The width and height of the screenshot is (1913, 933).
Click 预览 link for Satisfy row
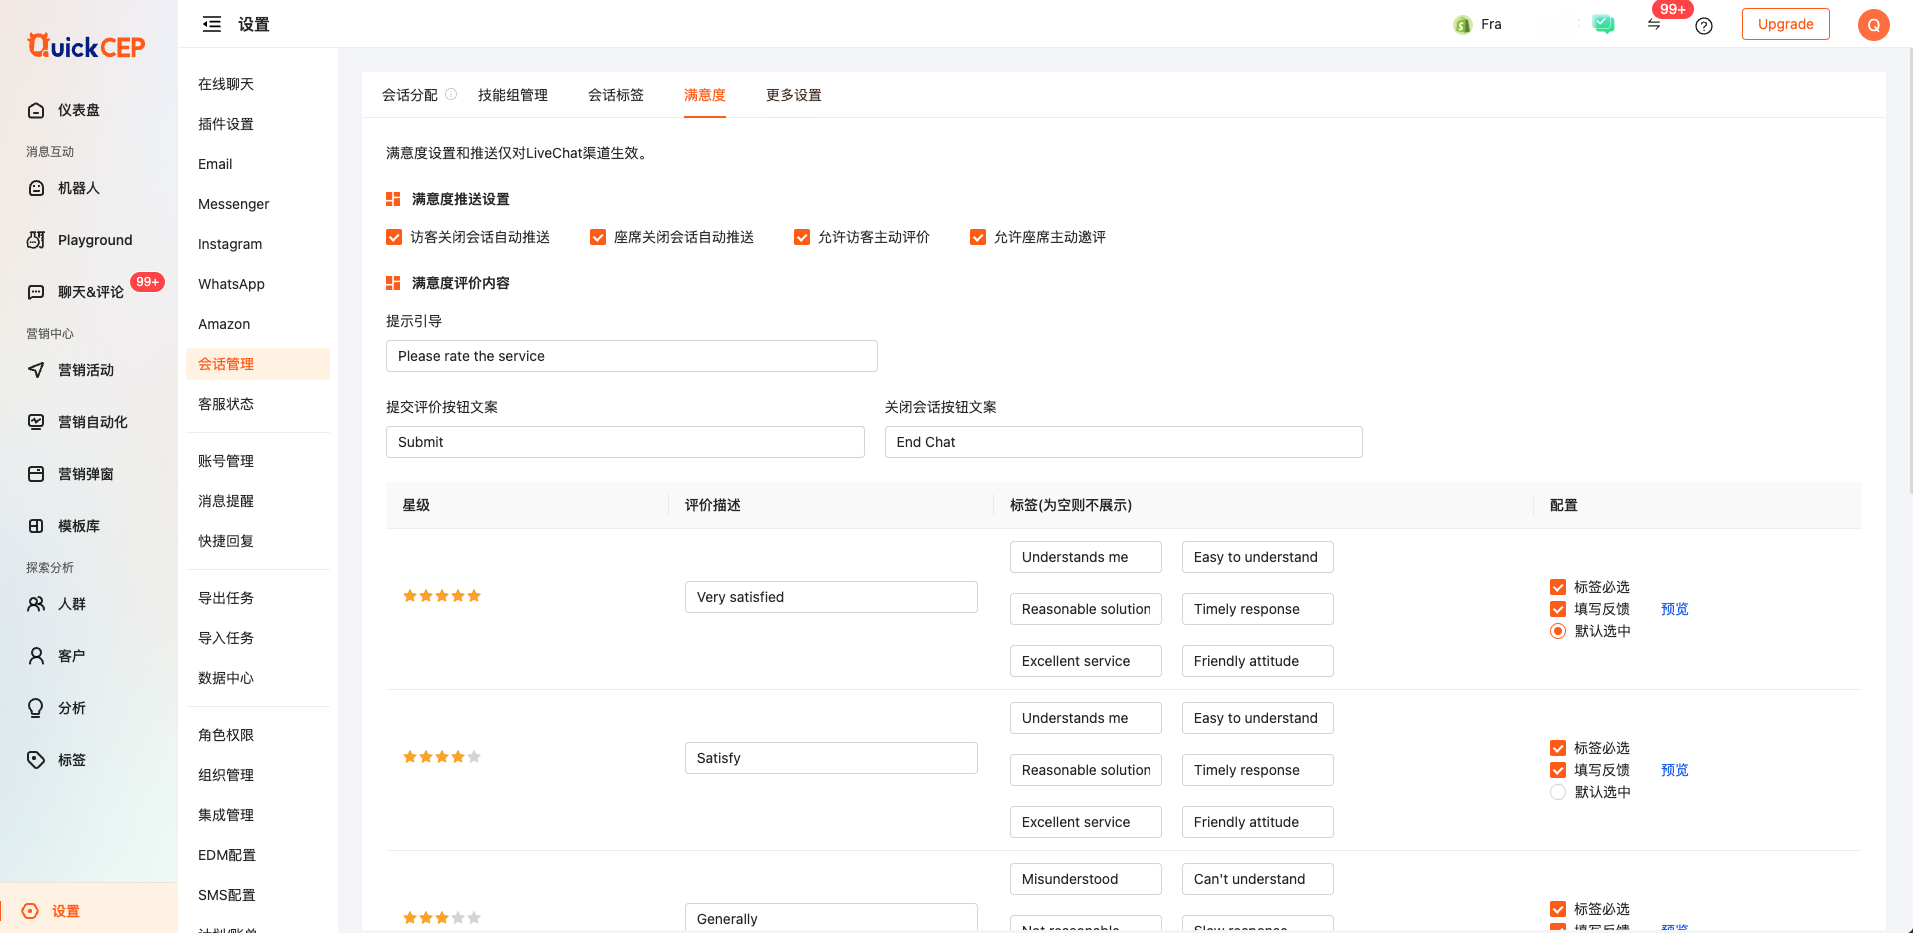tap(1675, 770)
